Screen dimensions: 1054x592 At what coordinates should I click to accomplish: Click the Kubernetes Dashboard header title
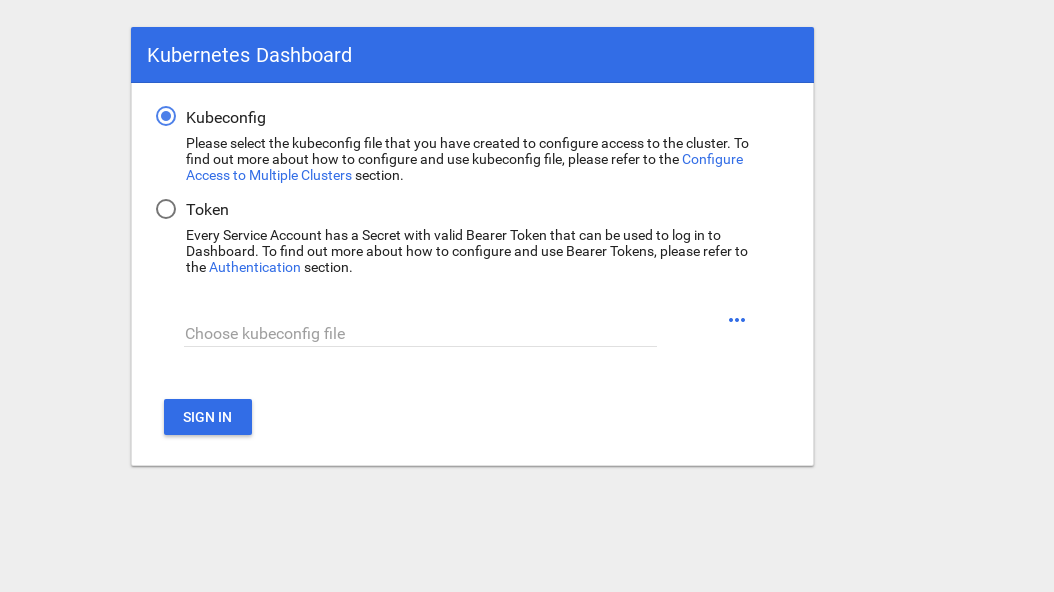coord(249,55)
